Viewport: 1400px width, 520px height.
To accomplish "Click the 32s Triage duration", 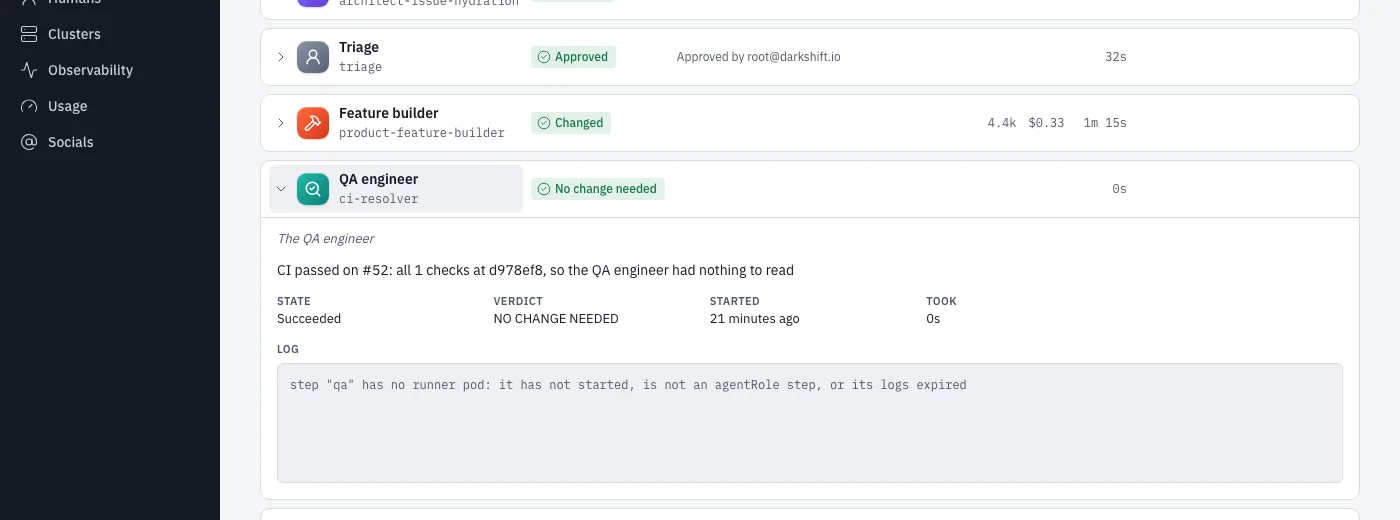I will [x=1116, y=57].
